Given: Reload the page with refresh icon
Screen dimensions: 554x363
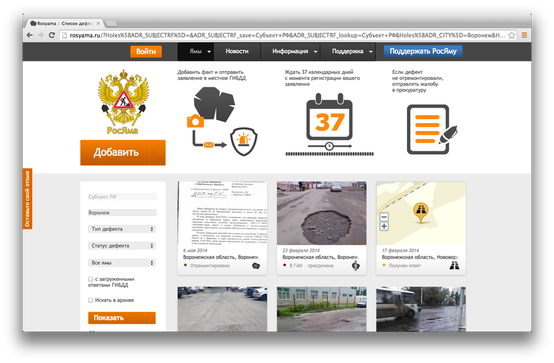Looking at the screenshot, I should point(52,35).
